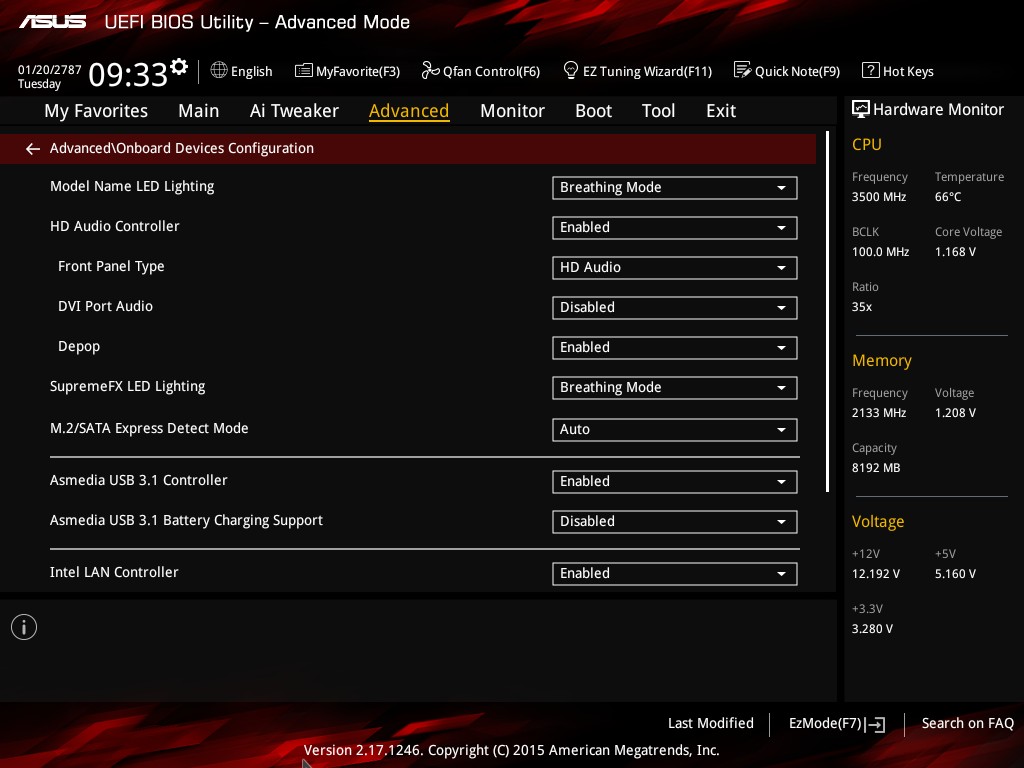Screen dimensions: 1024x768
Task: Switch to My Favorites tab
Action: [96, 111]
